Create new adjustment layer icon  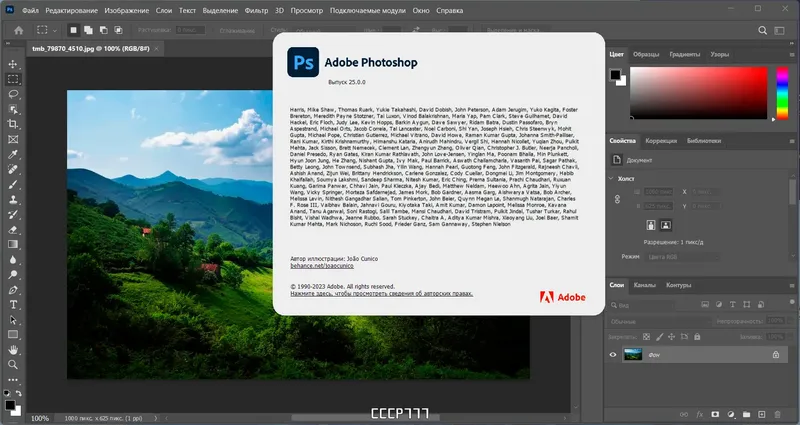[731, 414]
